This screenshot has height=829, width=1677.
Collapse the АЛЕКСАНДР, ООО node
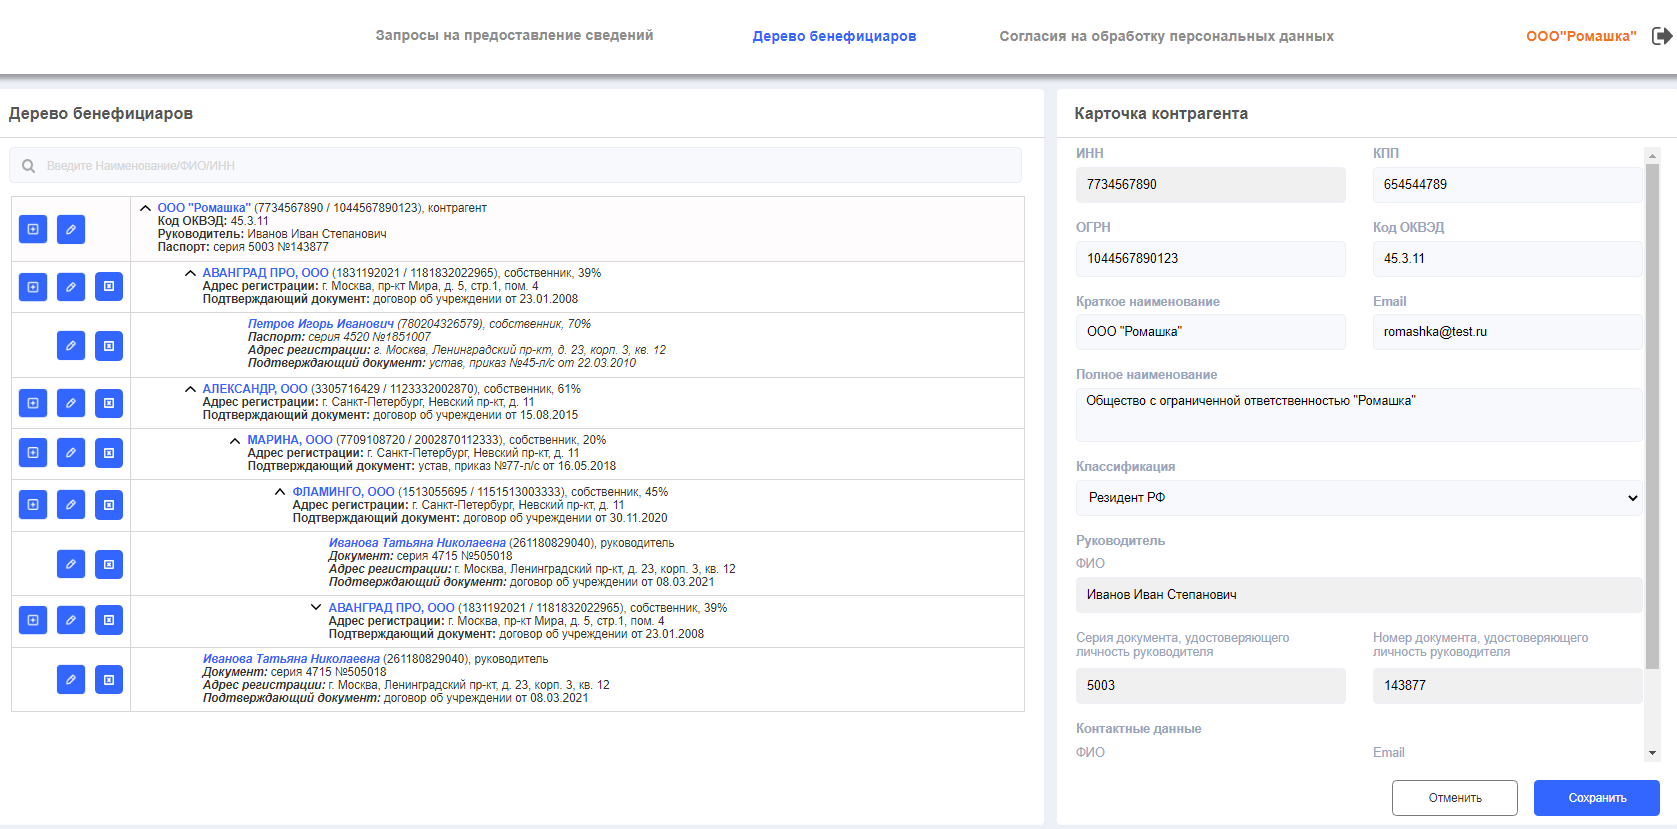pyautogui.click(x=190, y=389)
